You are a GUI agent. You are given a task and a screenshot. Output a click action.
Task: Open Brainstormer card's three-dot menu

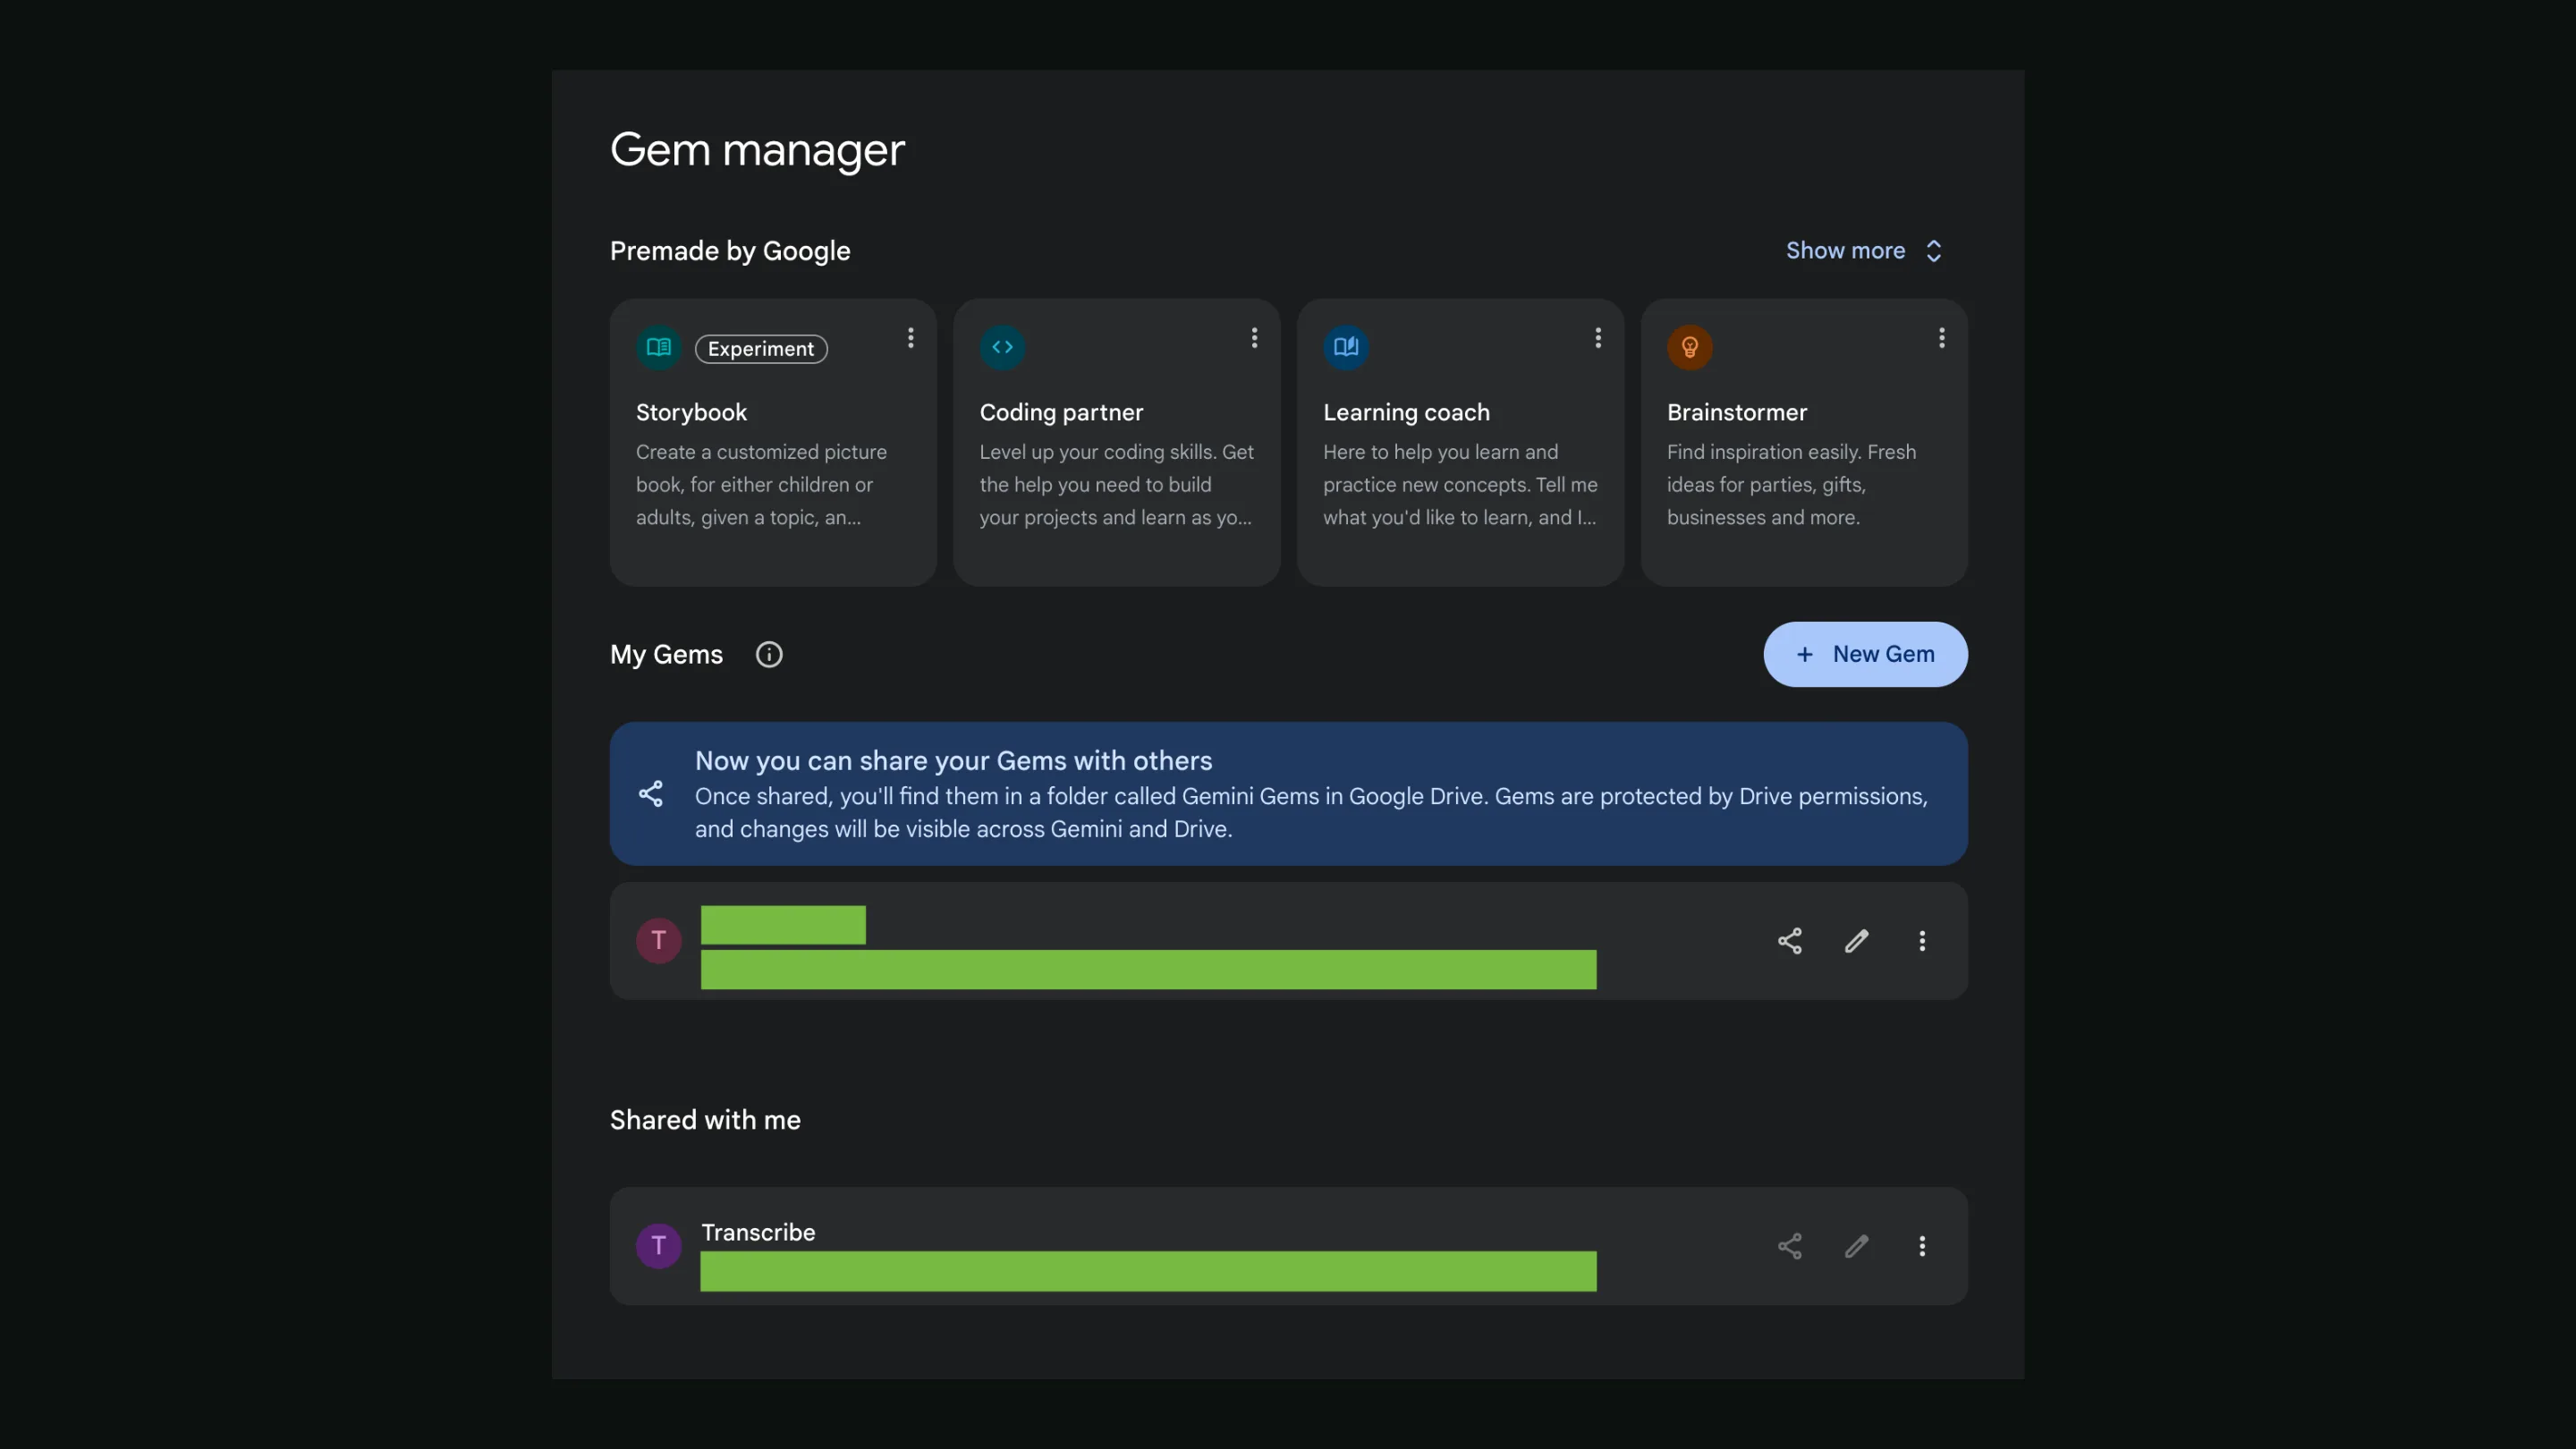tap(1942, 338)
